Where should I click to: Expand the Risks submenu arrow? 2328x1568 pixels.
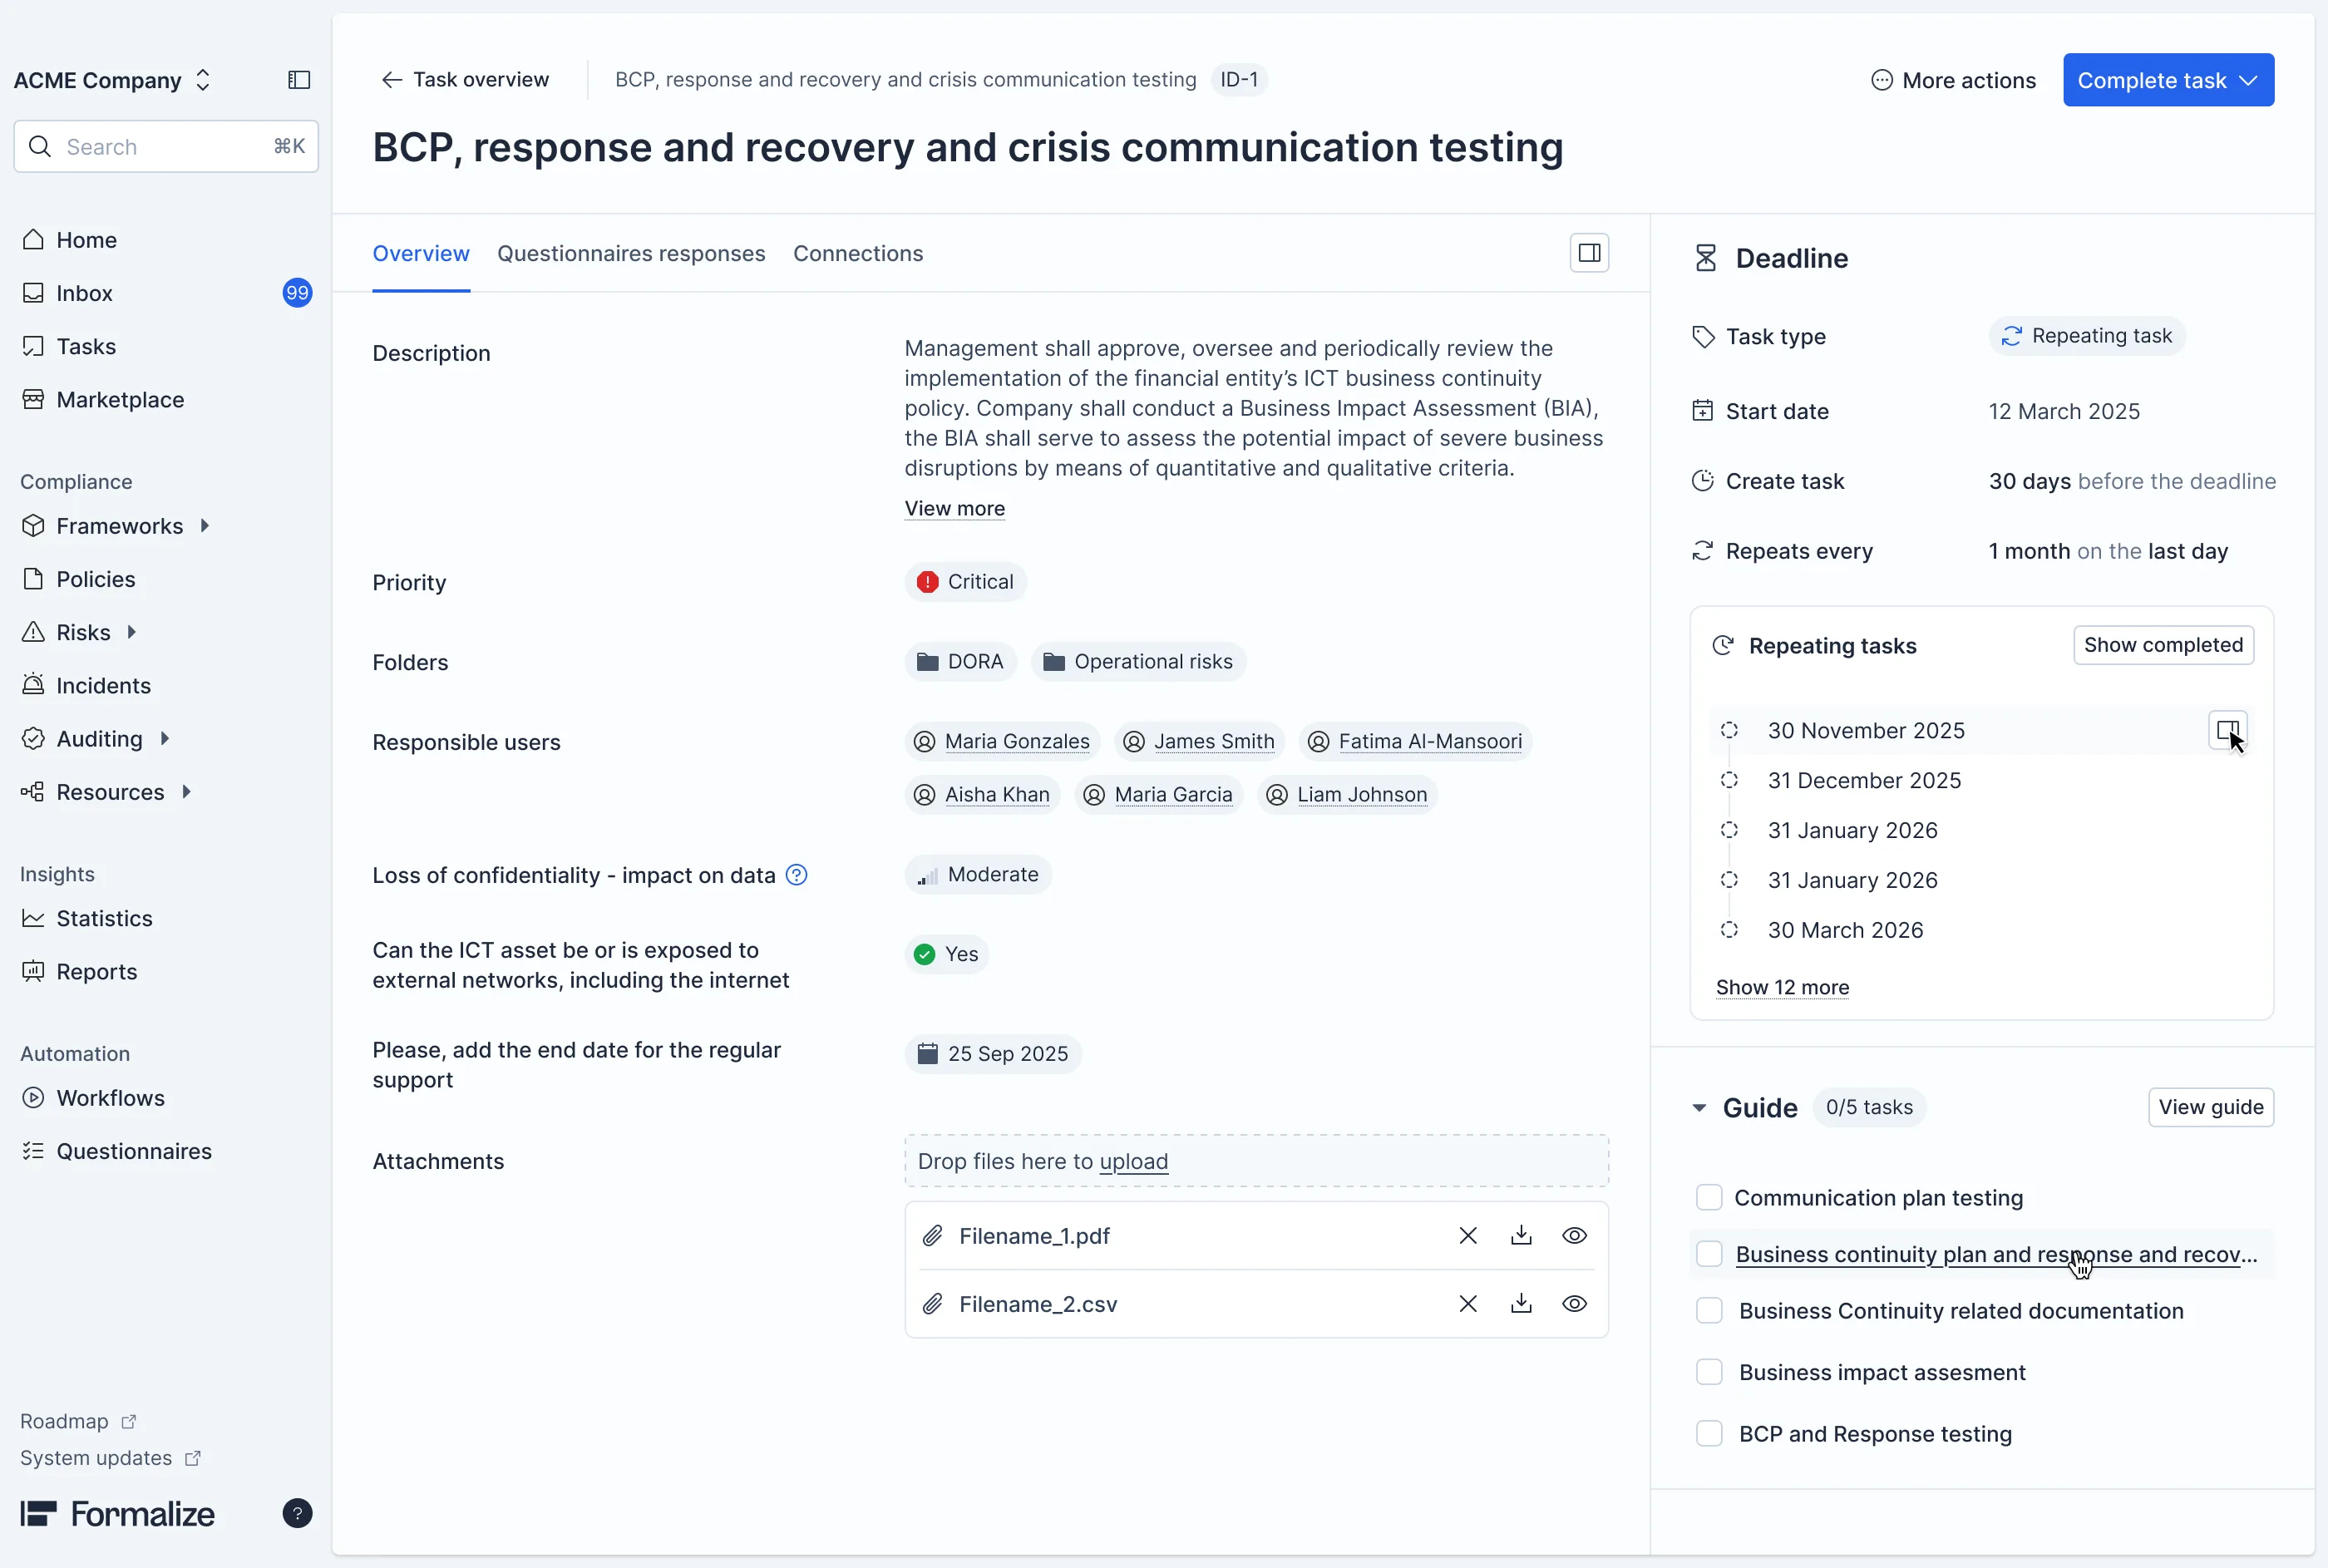(x=131, y=632)
